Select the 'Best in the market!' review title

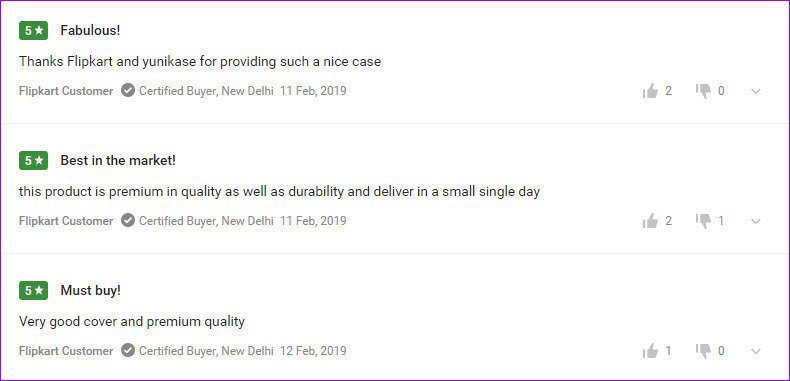118,160
